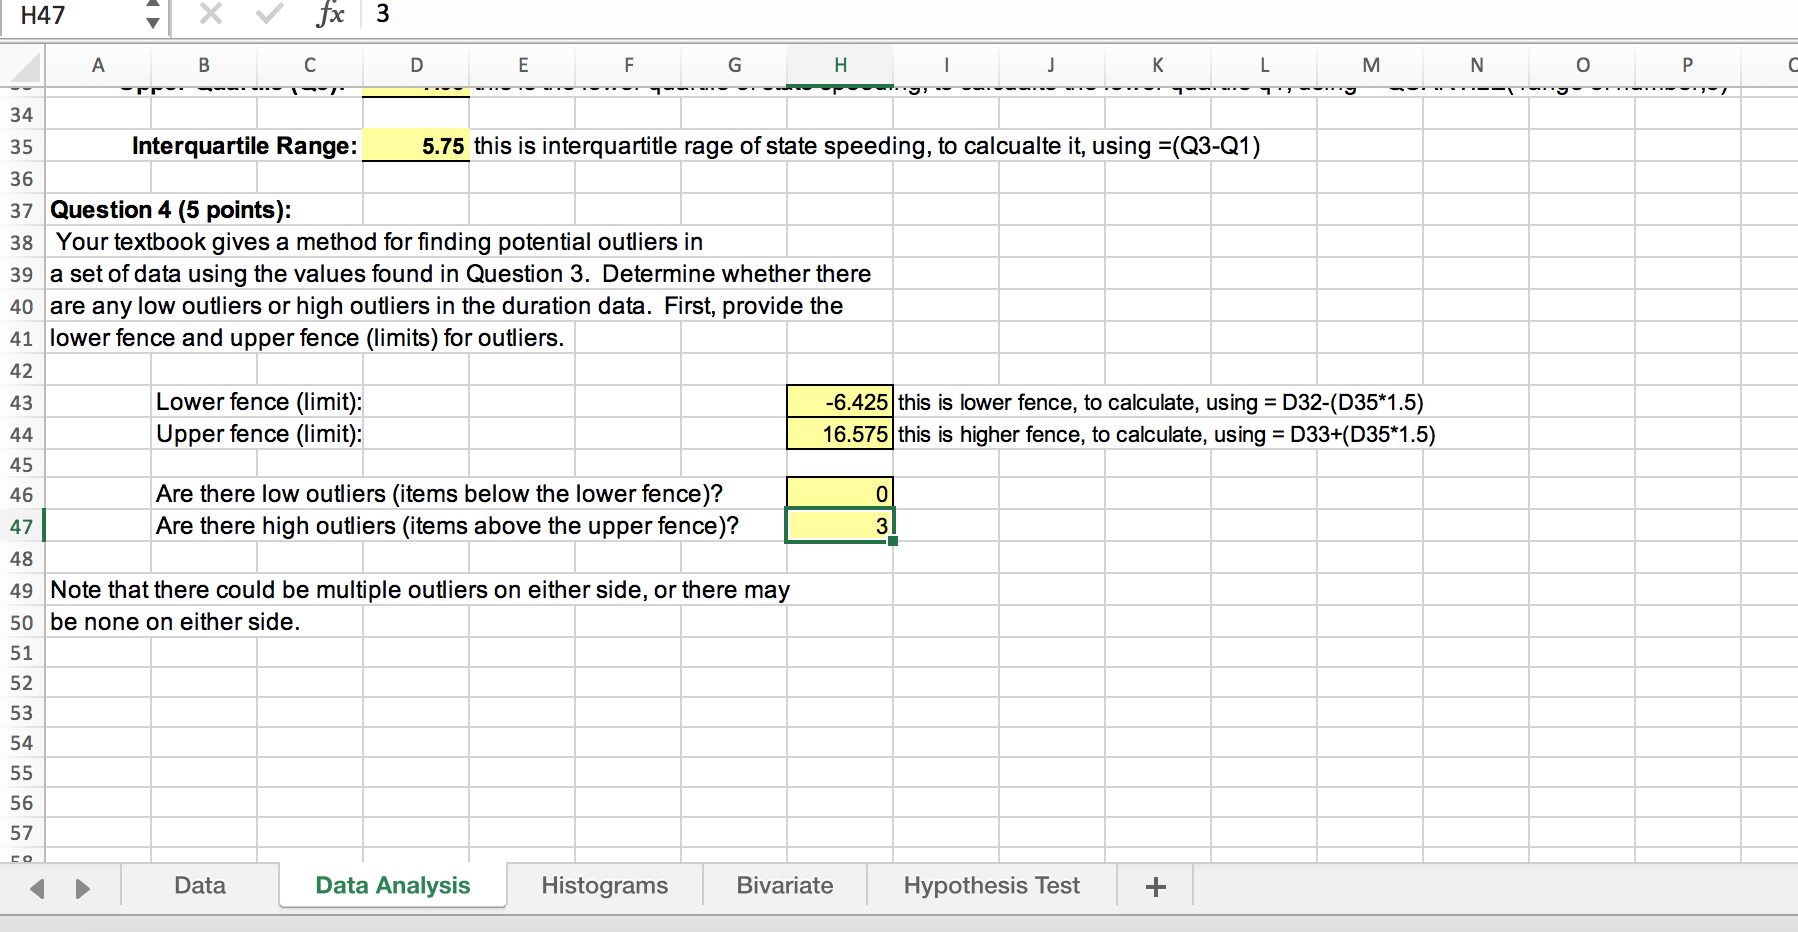Viewport: 1798px width, 932px height.
Task: Click interquartile range value 5.75 cell
Action: coord(416,146)
